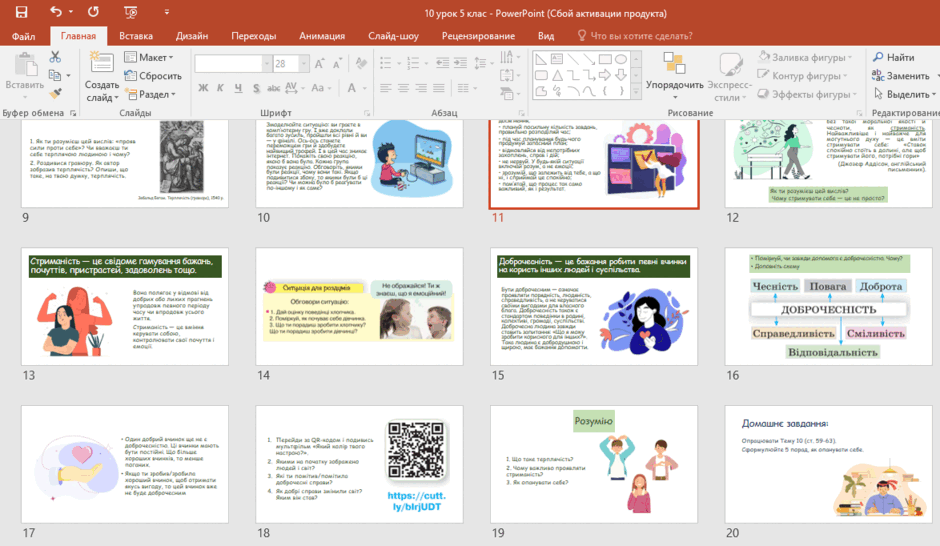Image resolution: width=940 pixels, height=546 pixels.
Task: Expand the Раздел section dropdown
Action: (x=150, y=94)
